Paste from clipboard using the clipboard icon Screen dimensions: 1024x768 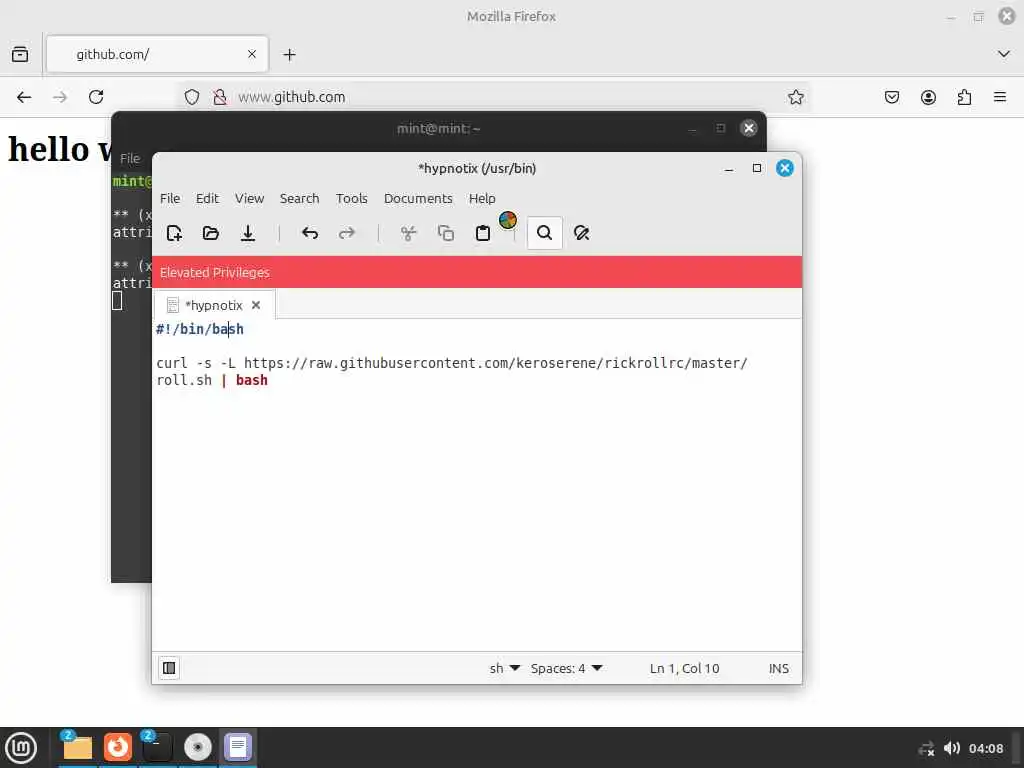pos(483,233)
